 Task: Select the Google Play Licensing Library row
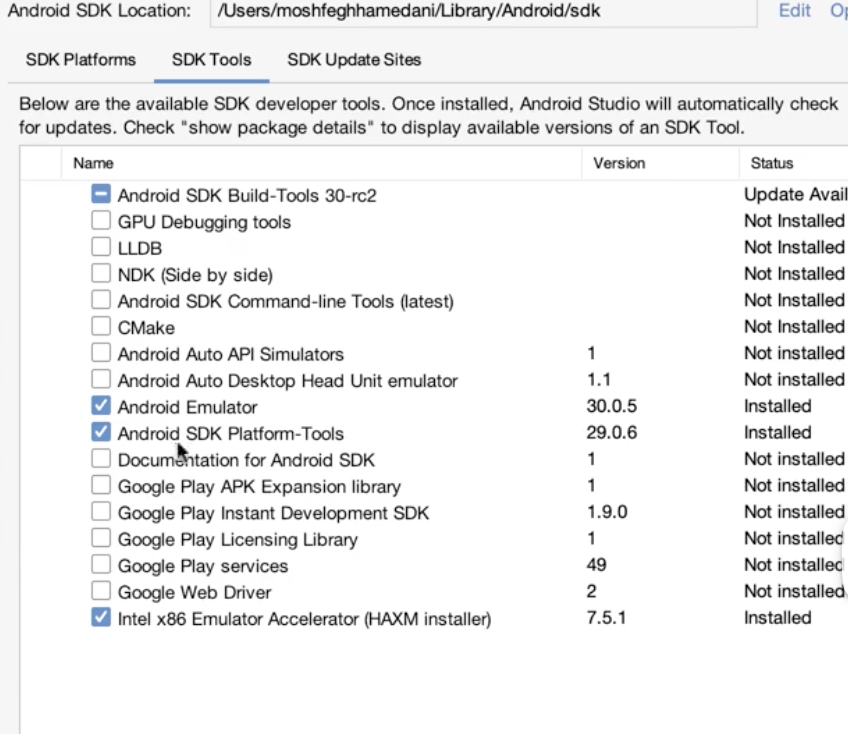(434, 539)
